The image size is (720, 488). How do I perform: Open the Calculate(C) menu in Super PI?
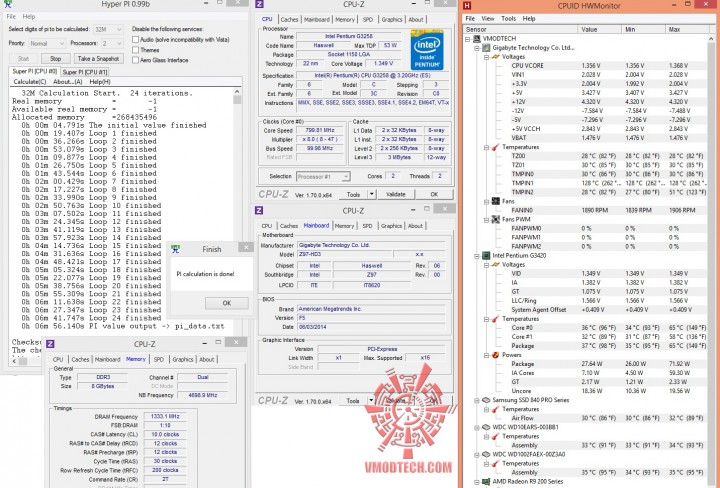[29, 82]
